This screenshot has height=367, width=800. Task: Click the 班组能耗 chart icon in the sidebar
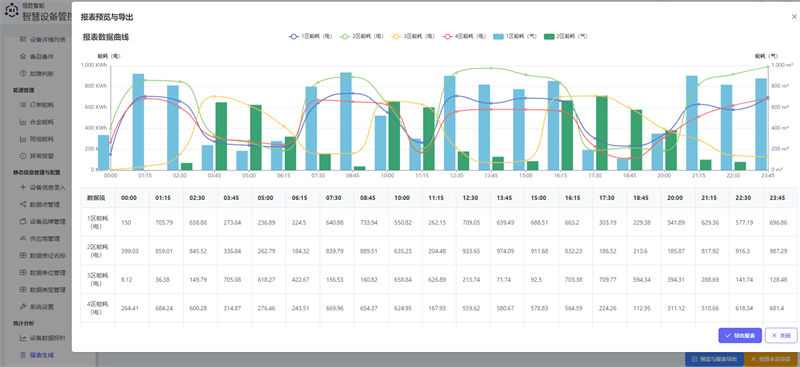click(22, 139)
